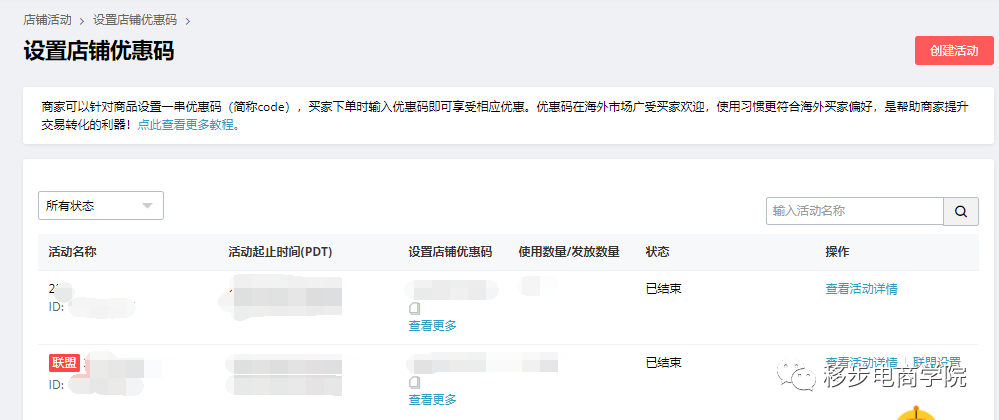The image size is (999, 420).
Task: Click the 设置店铺优惠码 column header
Action: tap(450, 252)
